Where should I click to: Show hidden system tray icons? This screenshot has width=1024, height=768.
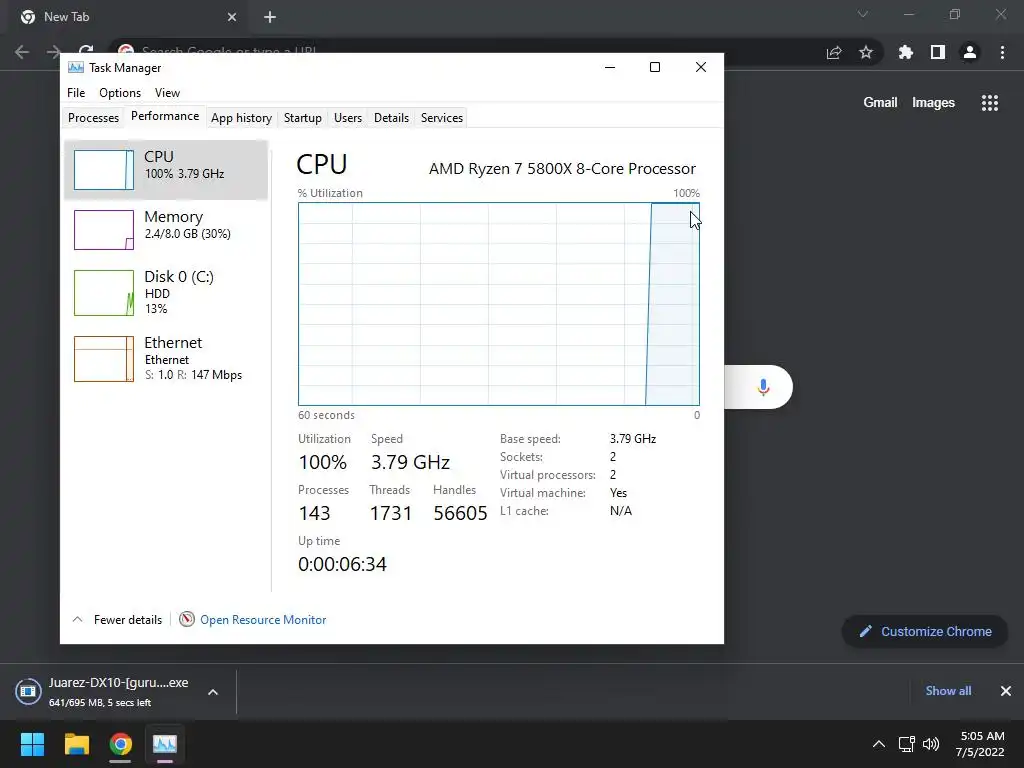click(879, 744)
